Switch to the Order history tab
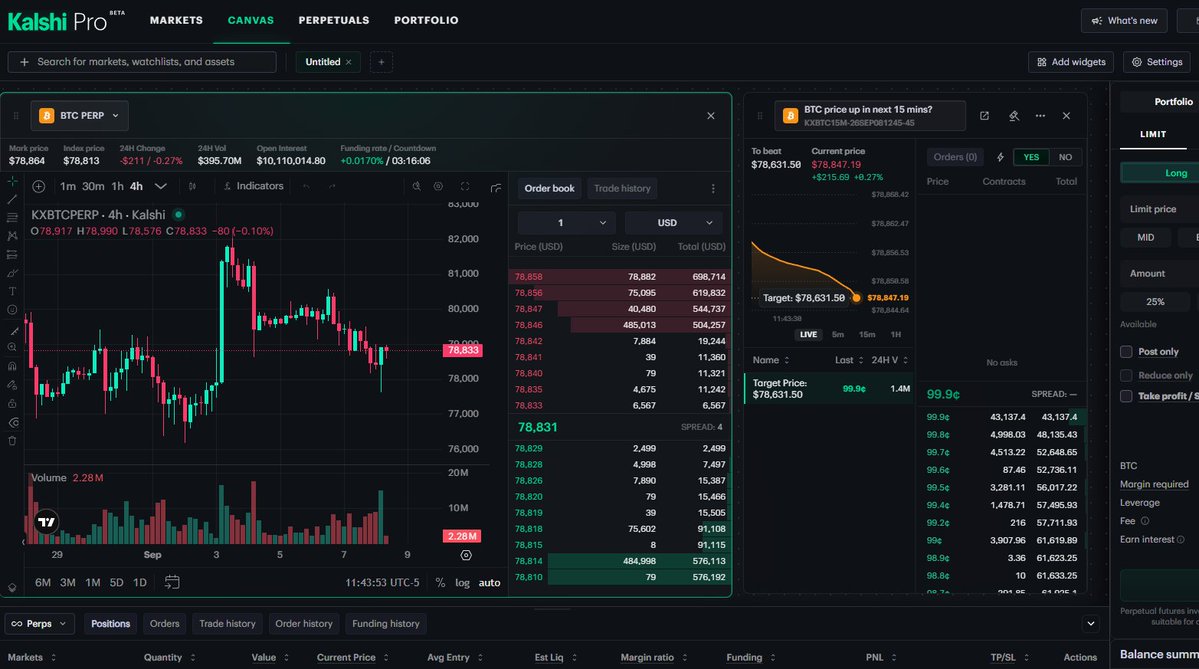The height and width of the screenshot is (669, 1199). pos(304,624)
